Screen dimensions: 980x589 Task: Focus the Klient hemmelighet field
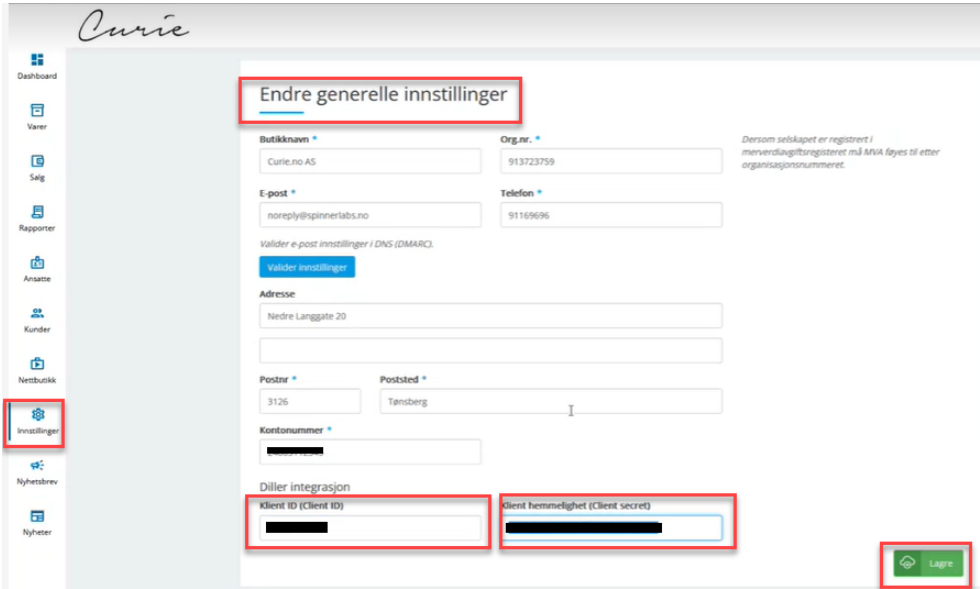610,528
